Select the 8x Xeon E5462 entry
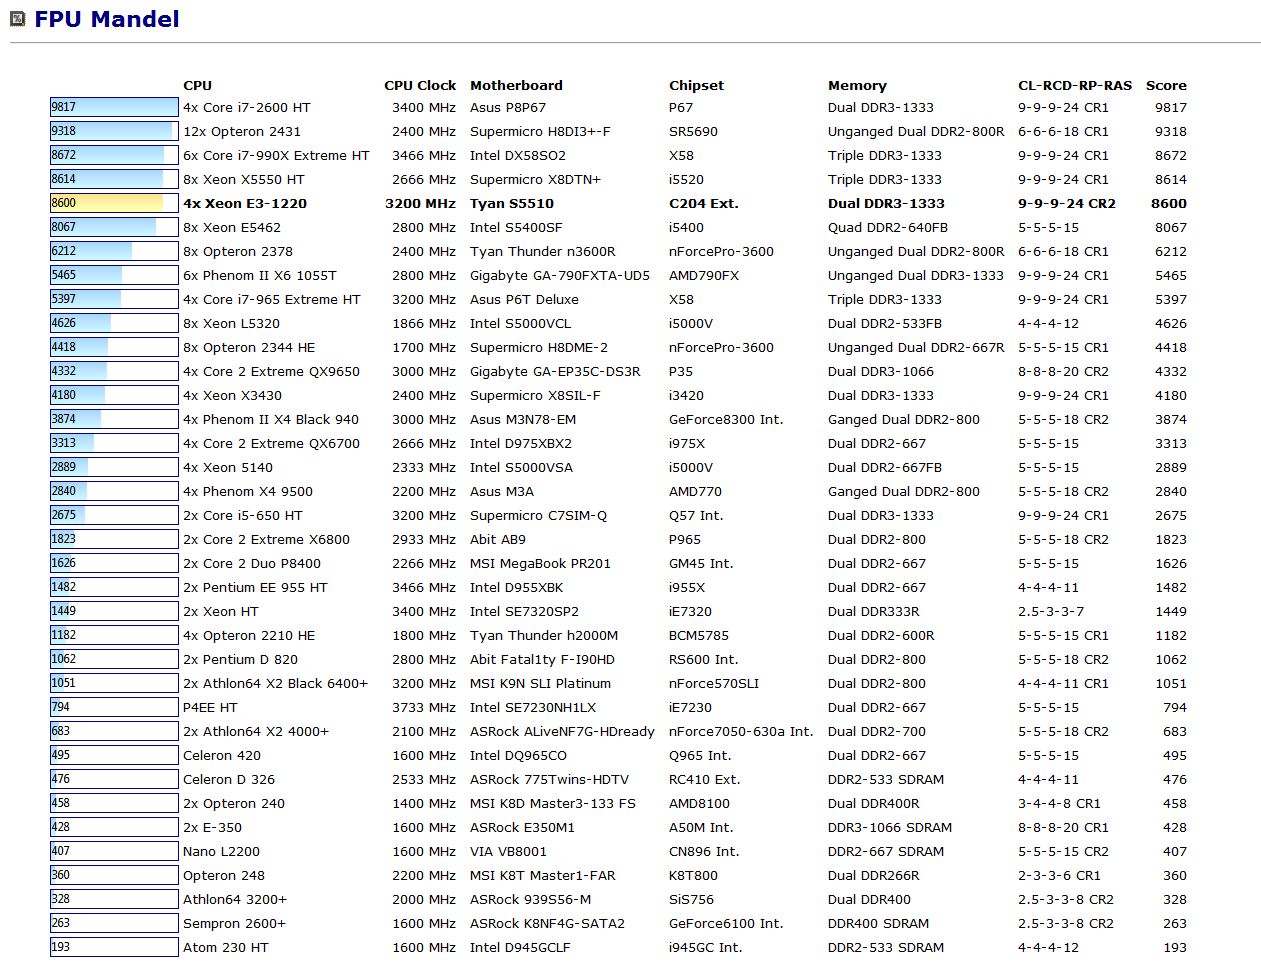This screenshot has height=962, width=1261. point(231,228)
